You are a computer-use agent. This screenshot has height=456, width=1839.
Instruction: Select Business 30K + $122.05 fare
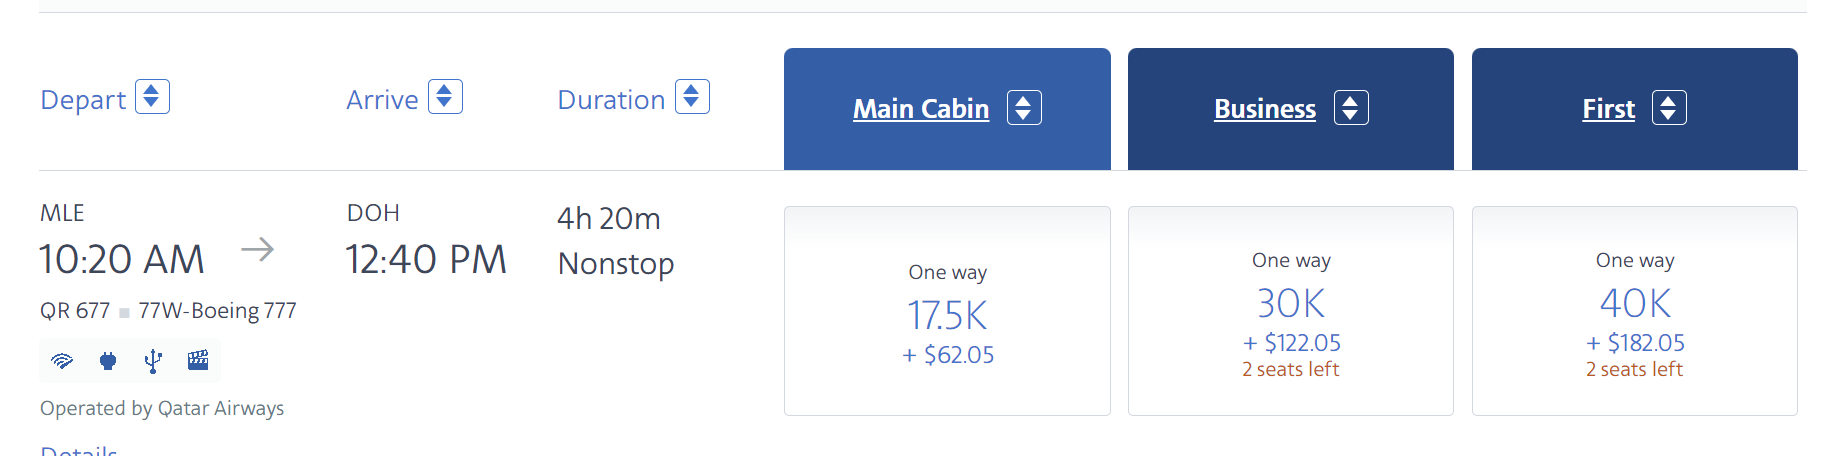1290,311
